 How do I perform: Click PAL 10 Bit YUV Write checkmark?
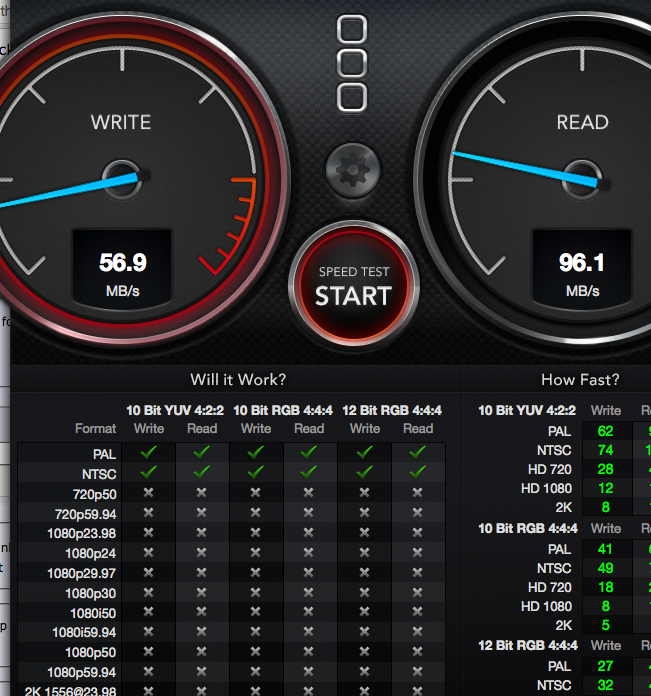(149, 452)
